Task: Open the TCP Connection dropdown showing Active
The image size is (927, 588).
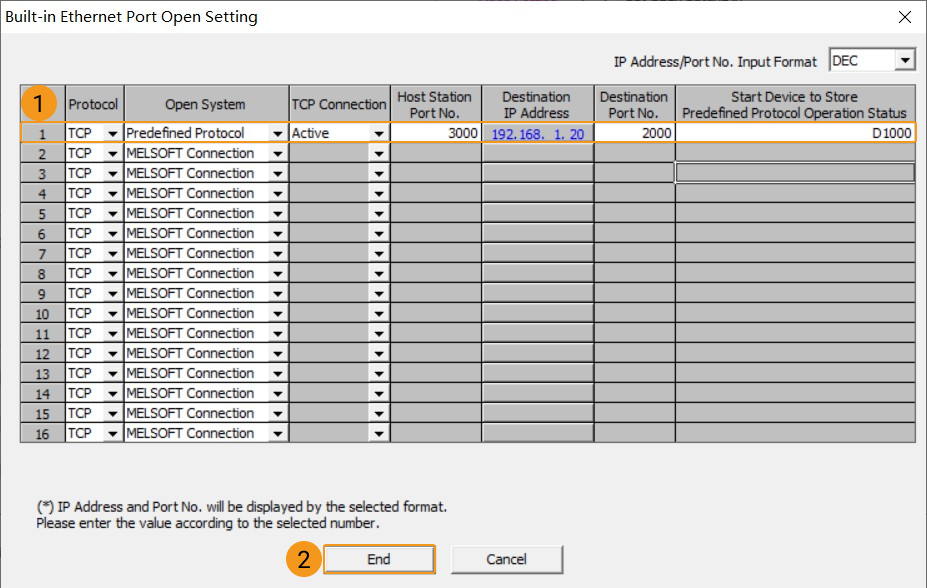Action: [x=377, y=133]
